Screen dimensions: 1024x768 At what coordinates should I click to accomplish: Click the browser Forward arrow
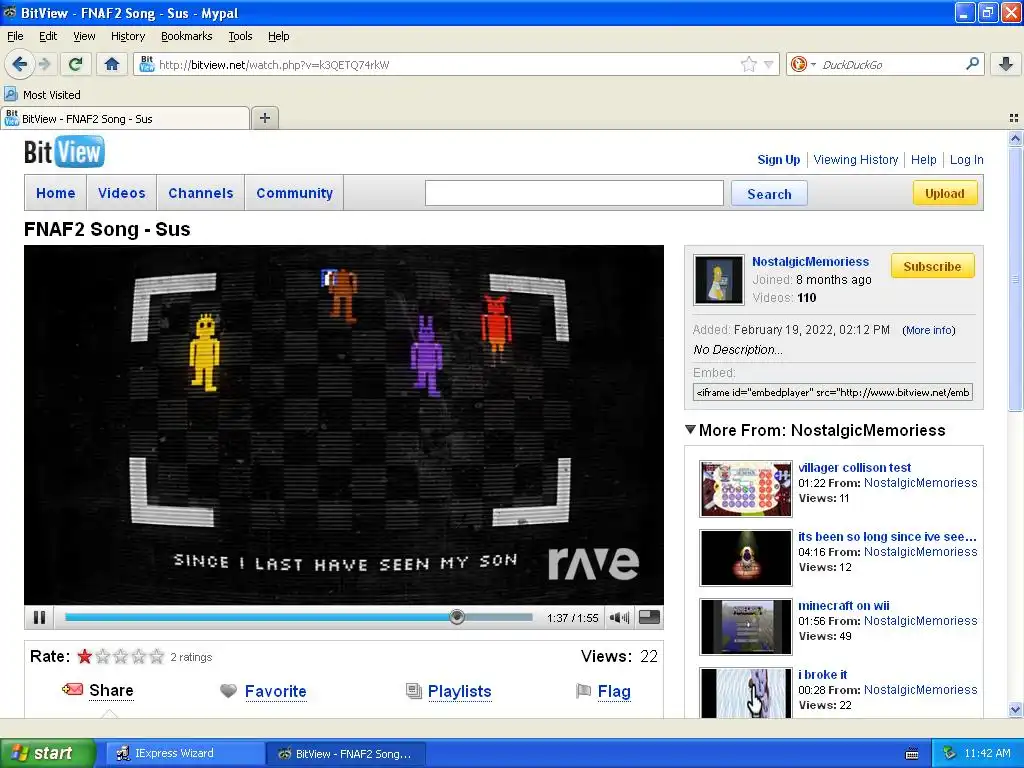point(44,64)
